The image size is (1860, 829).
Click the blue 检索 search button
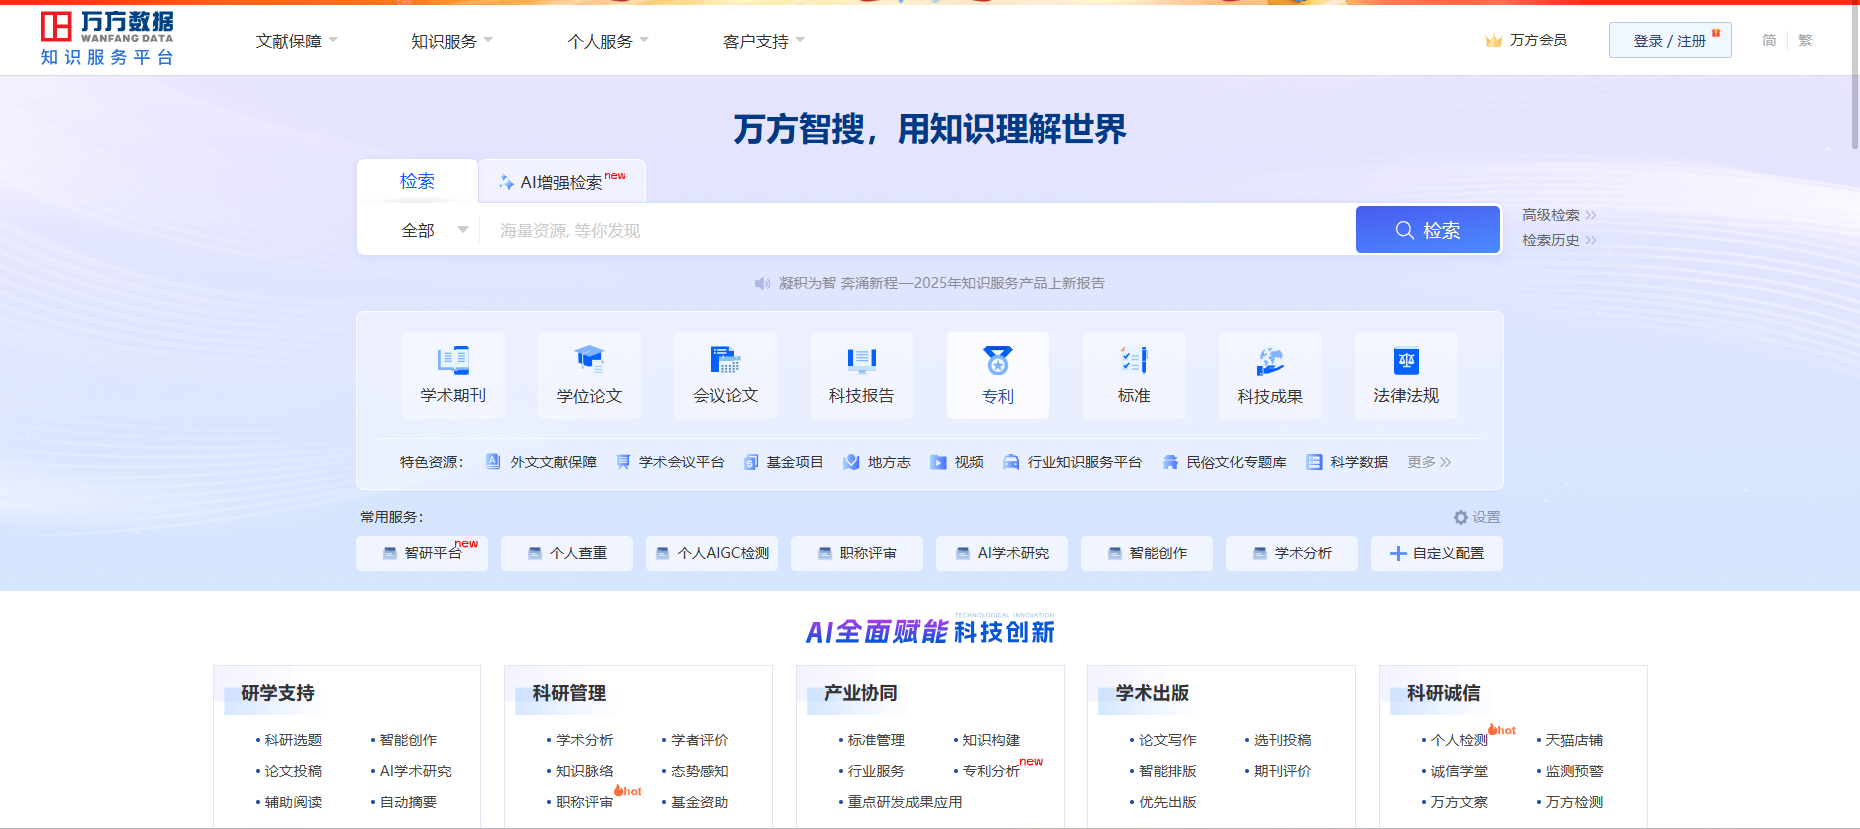[1428, 230]
